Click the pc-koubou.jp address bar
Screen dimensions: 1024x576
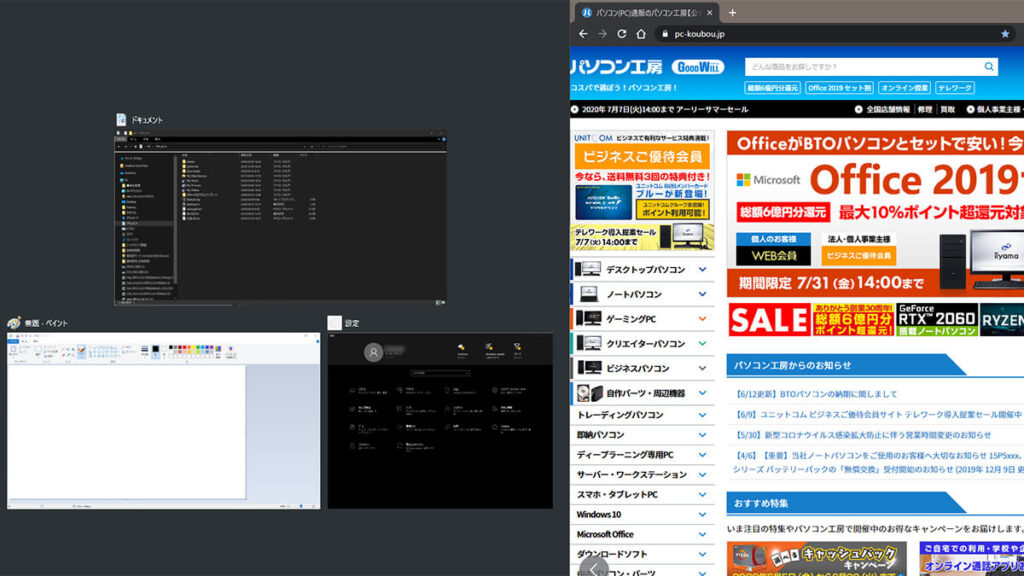836,34
